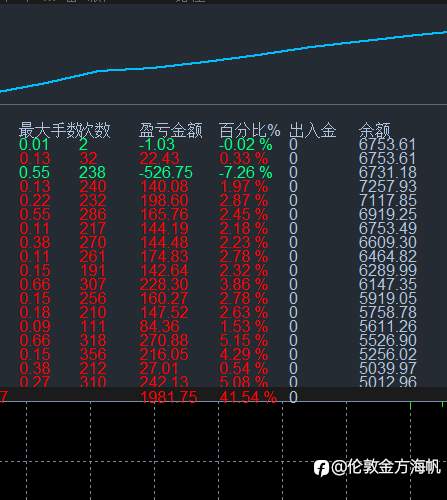Select the green 0.01 max lot value

(34, 145)
